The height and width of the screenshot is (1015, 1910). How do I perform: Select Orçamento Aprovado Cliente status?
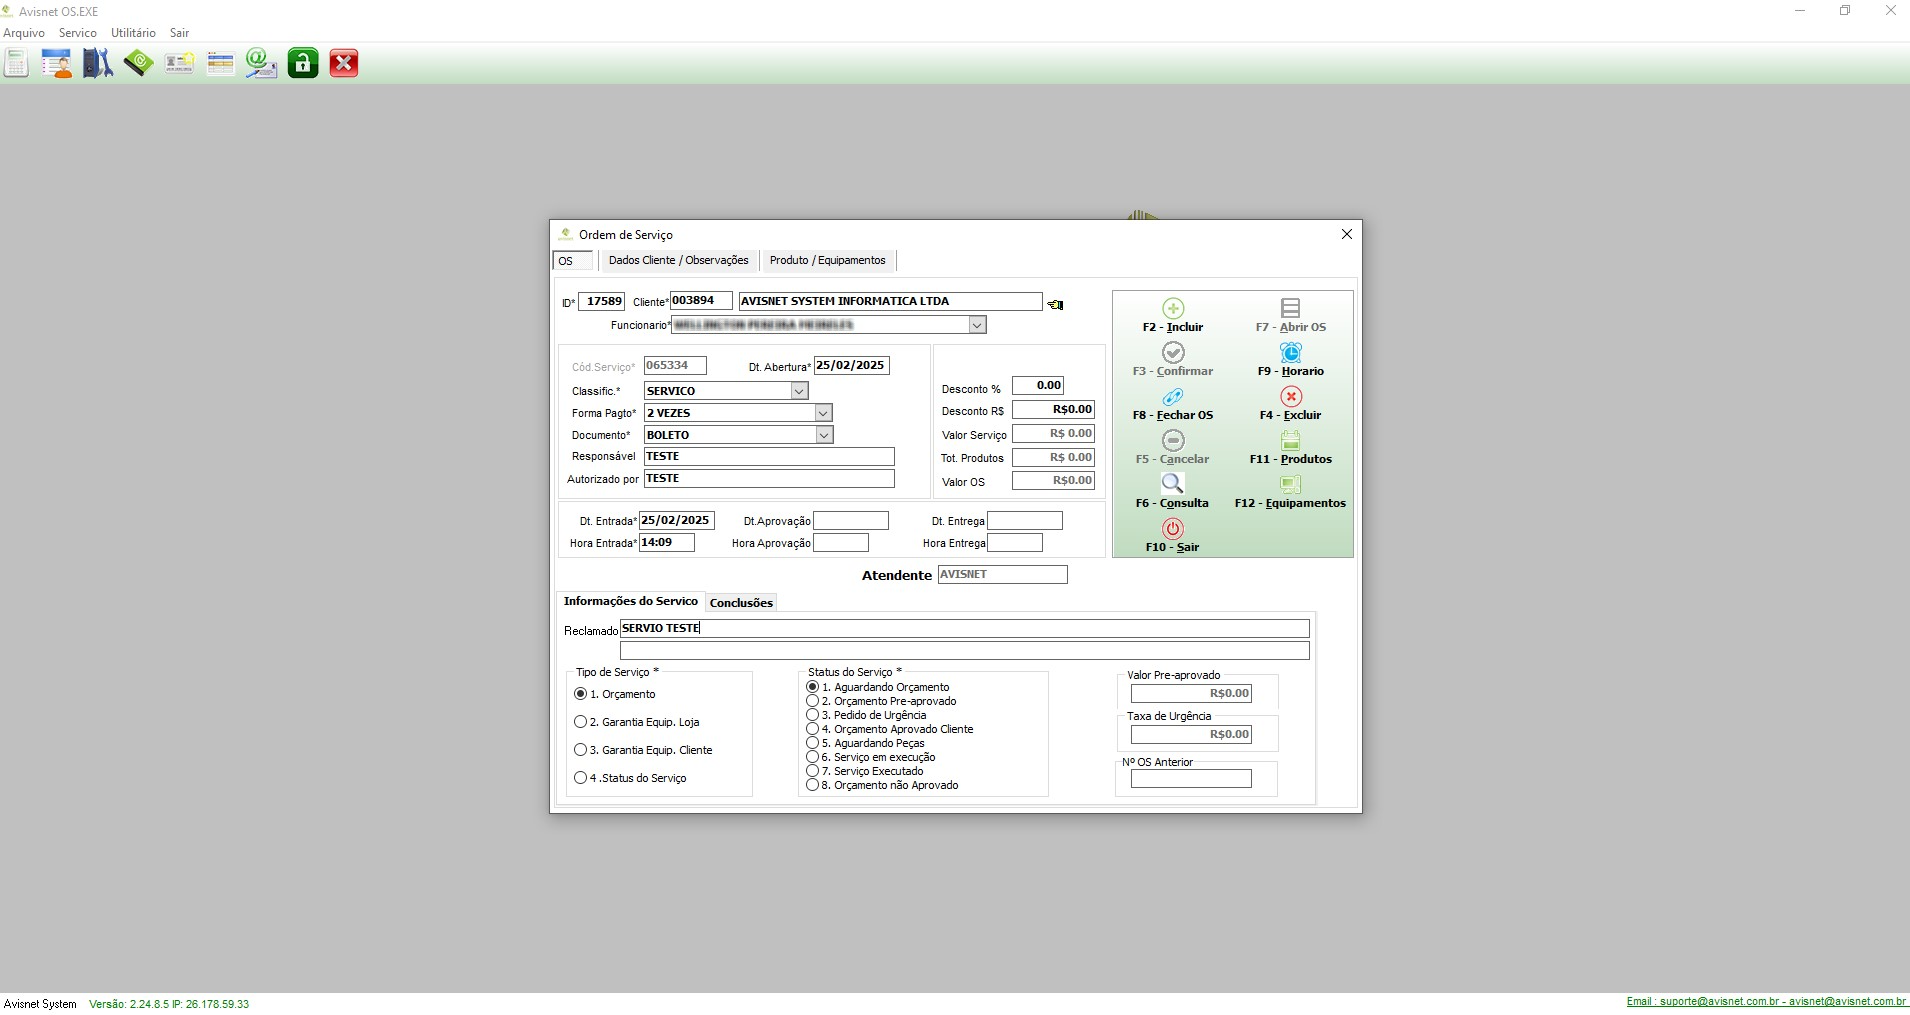click(x=813, y=729)
